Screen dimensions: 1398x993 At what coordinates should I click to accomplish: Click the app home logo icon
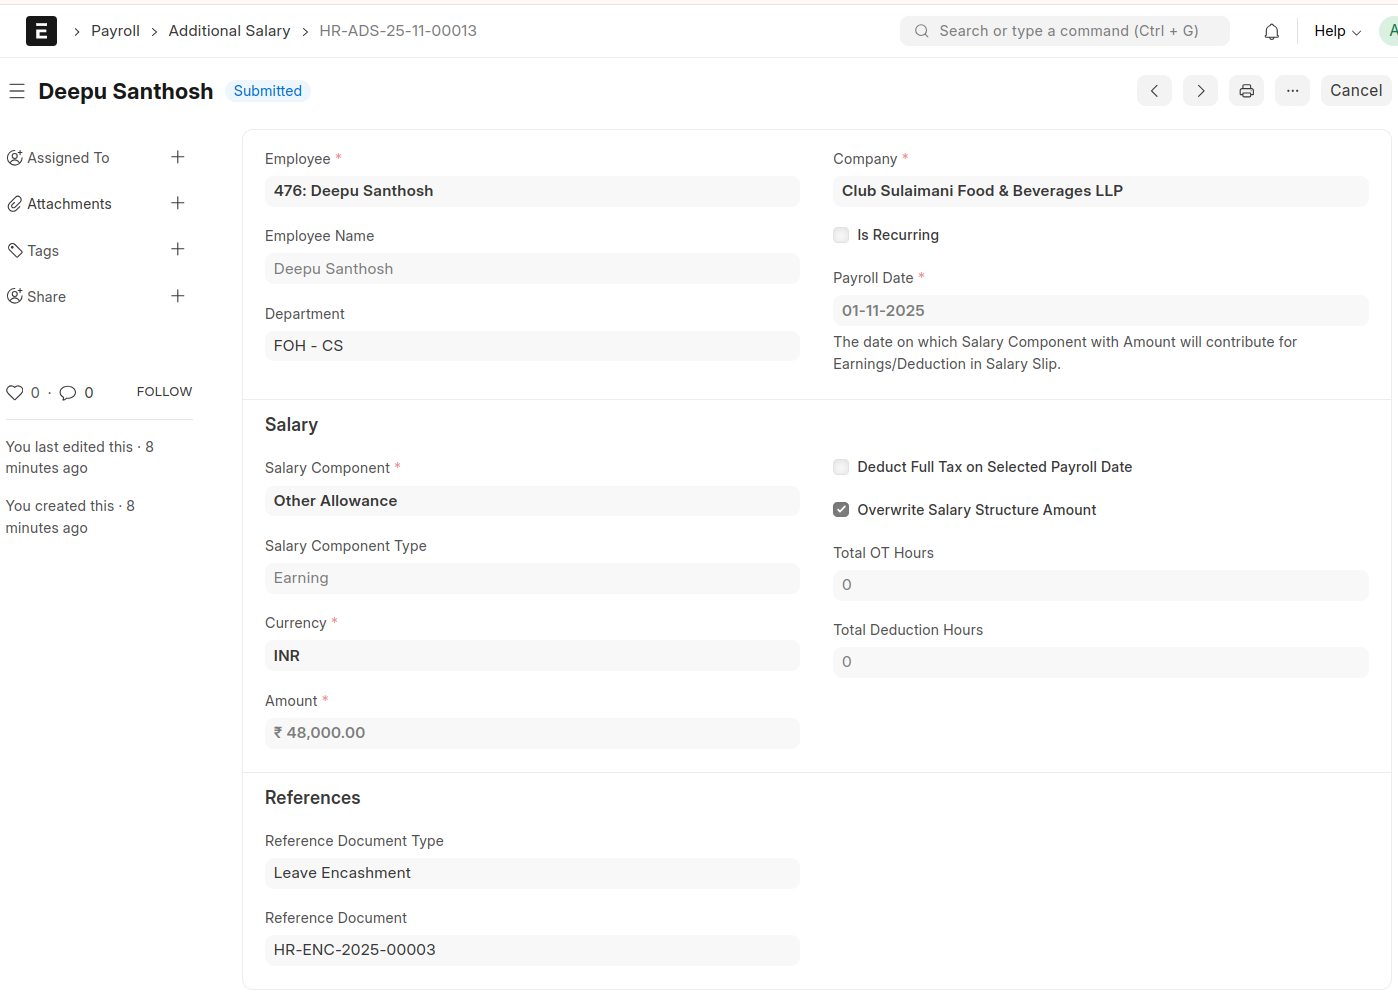pos(41,31)
